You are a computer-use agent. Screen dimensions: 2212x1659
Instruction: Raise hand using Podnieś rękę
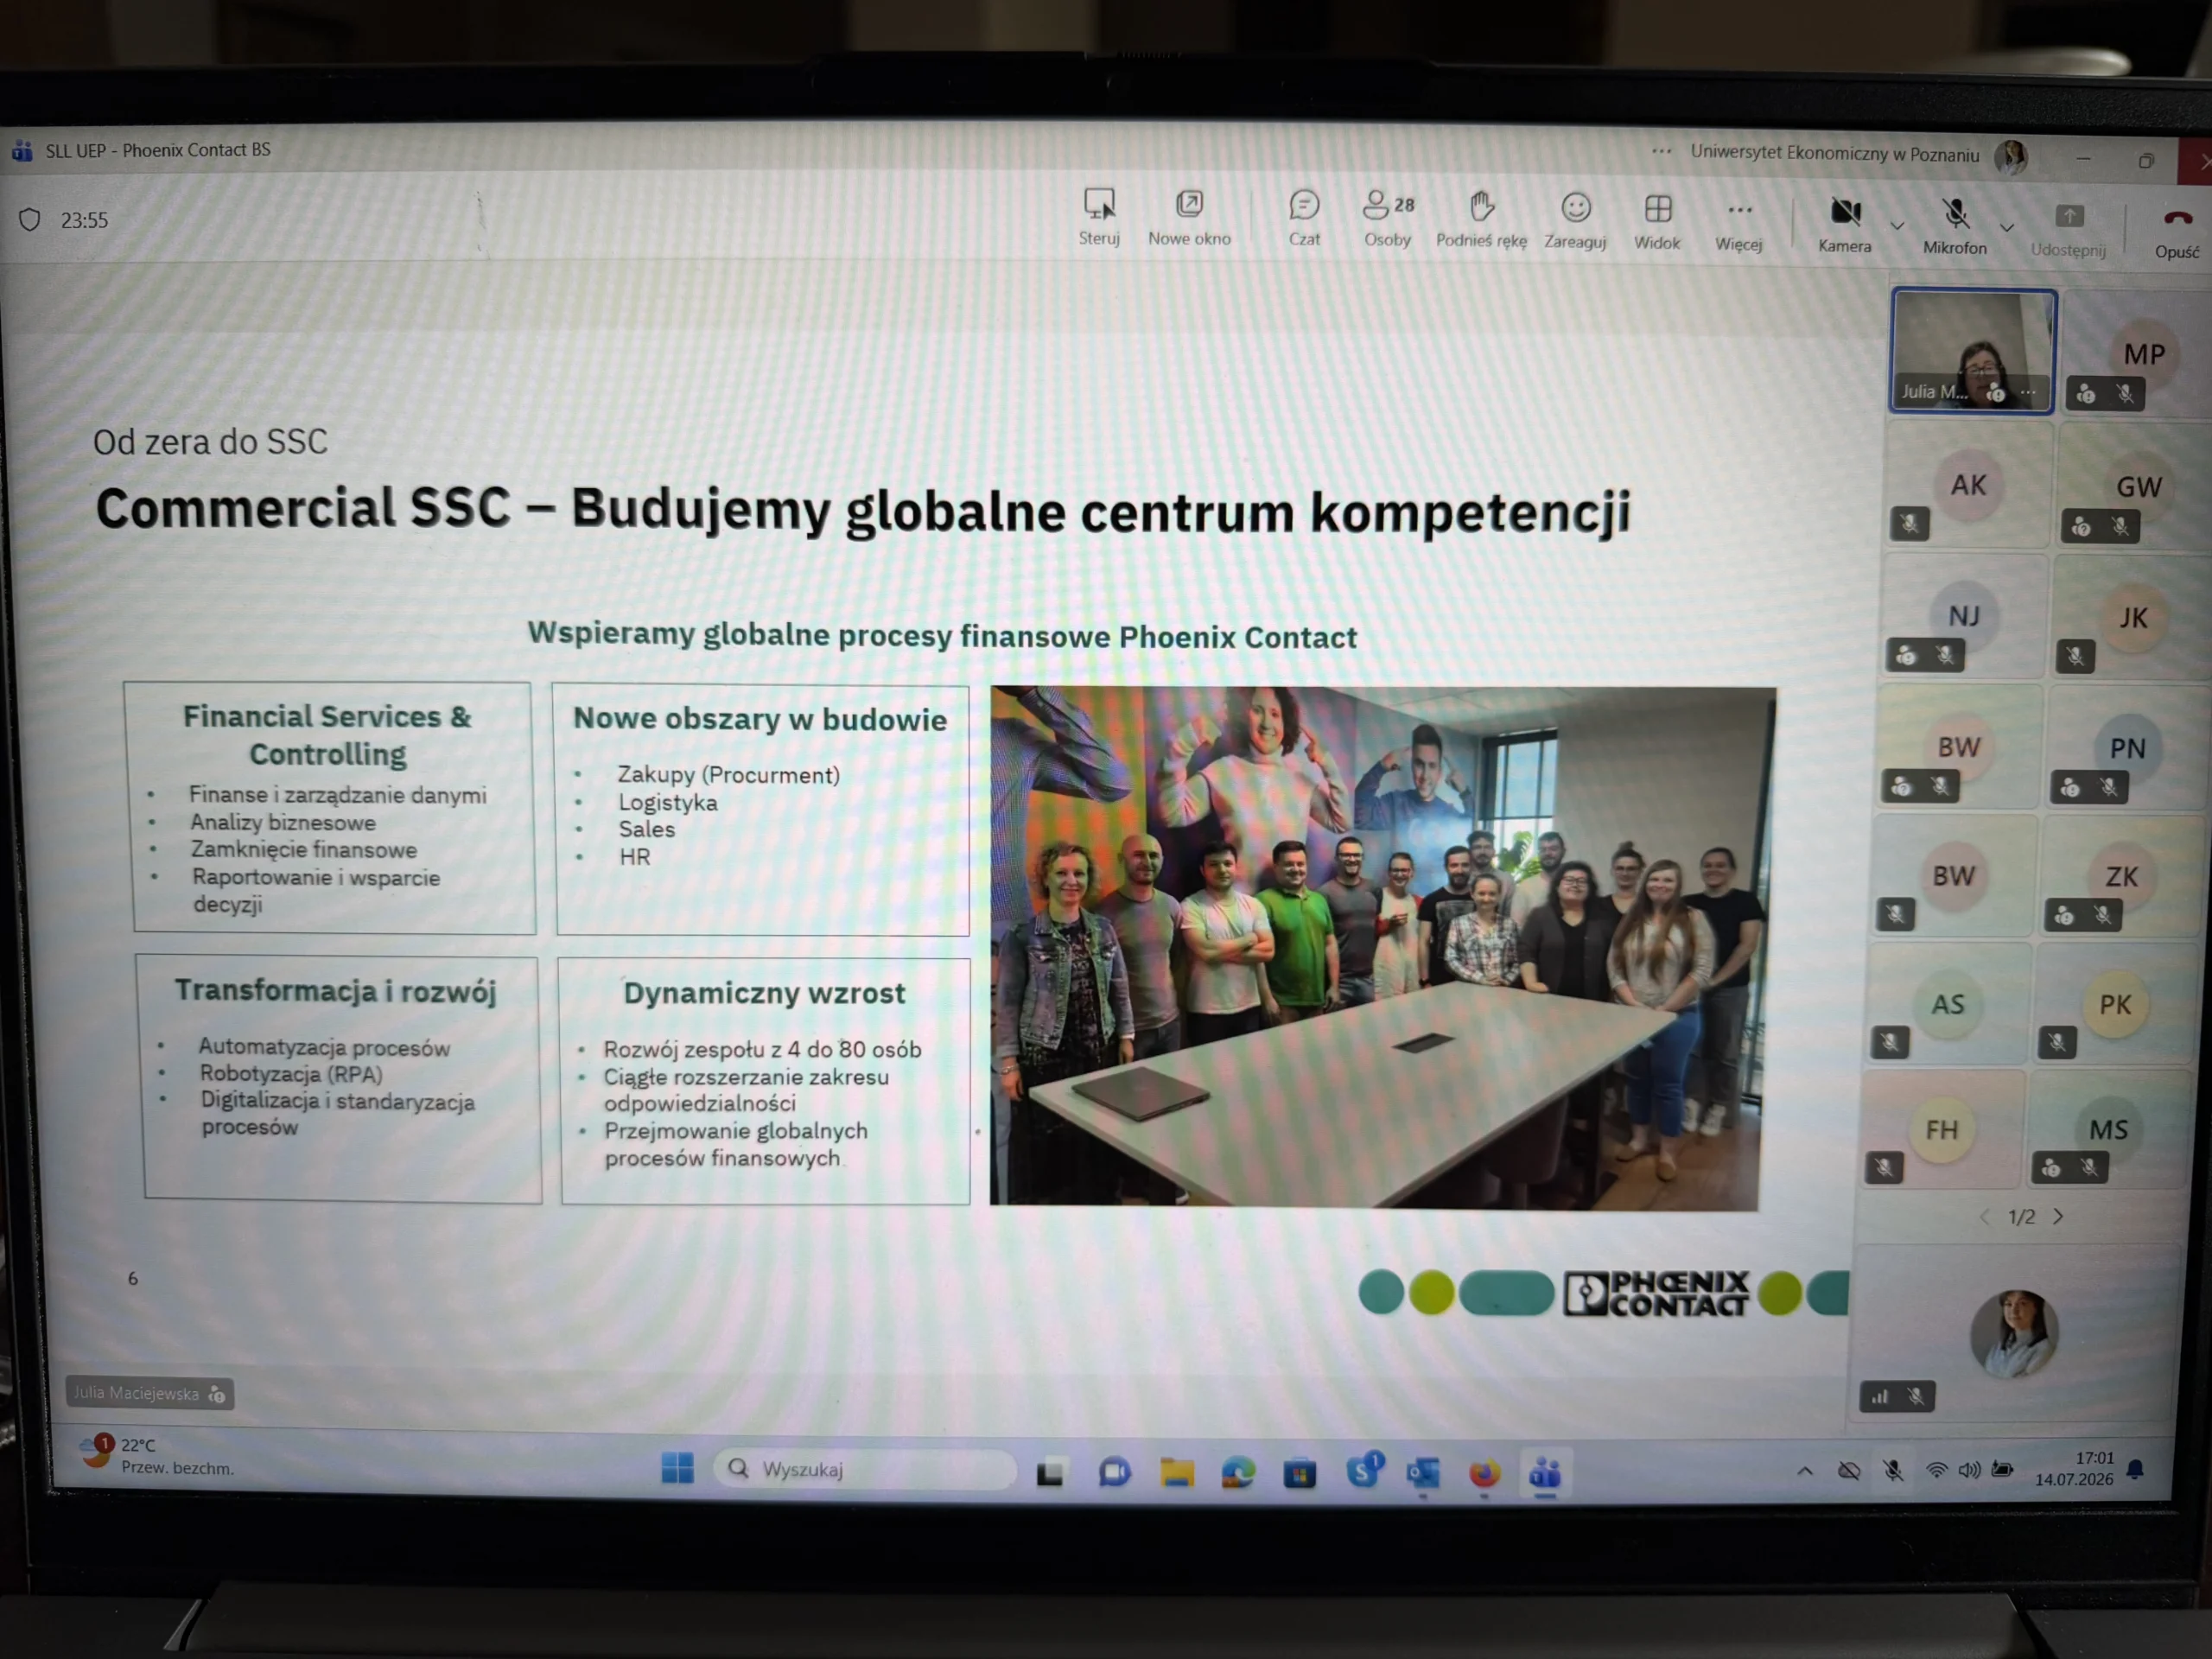pyautogui.click(x=1481, y=219)
